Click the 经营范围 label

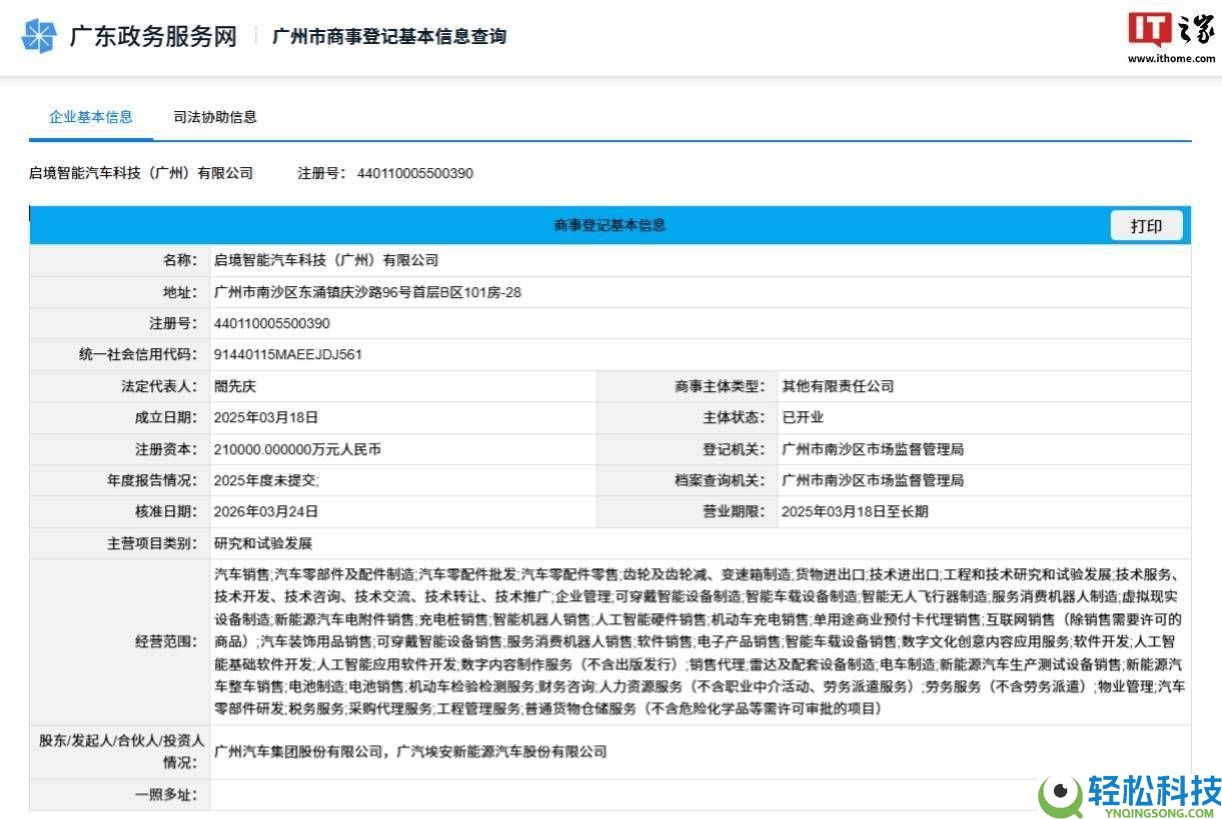coord(166,641)
